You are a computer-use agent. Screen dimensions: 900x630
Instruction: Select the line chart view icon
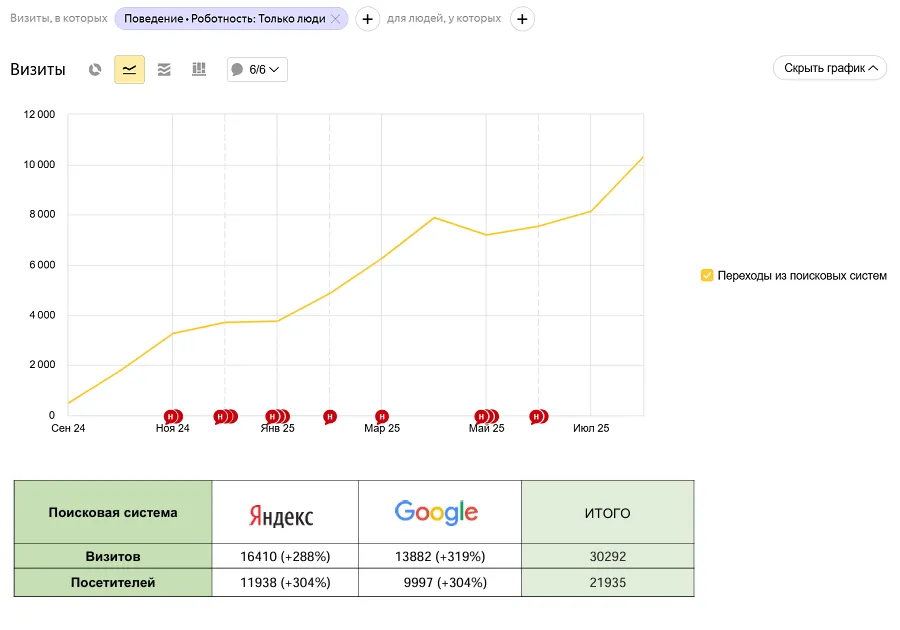pos(129,70)
